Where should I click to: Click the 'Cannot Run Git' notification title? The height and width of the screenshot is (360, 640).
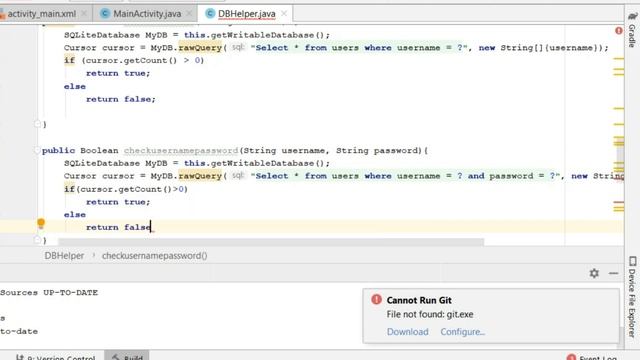419,300
